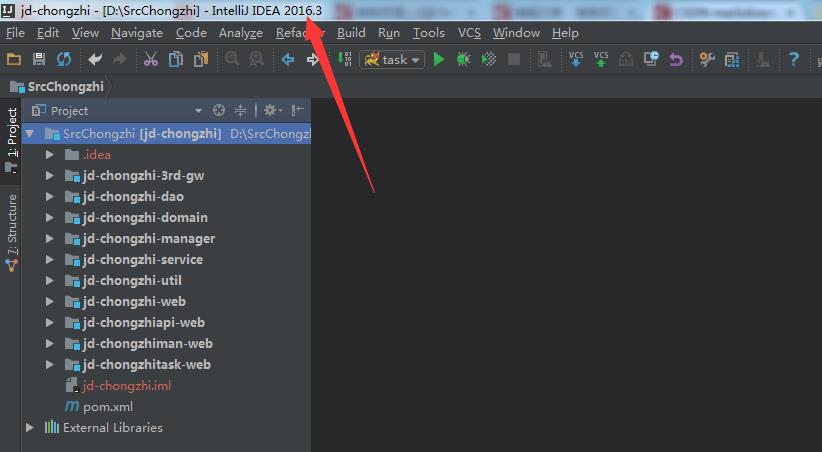This screenshot has height=452, width=822.
Task: Expand External Libraries node
Action: click(x=30, y=427)
